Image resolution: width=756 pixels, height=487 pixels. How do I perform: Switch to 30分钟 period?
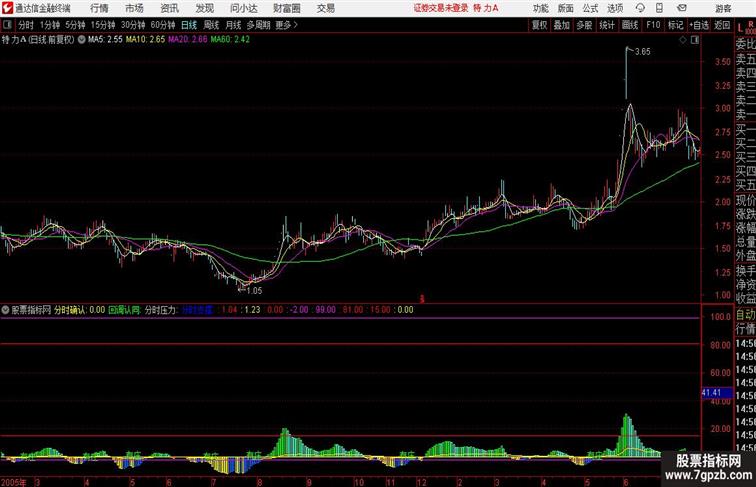133,25
